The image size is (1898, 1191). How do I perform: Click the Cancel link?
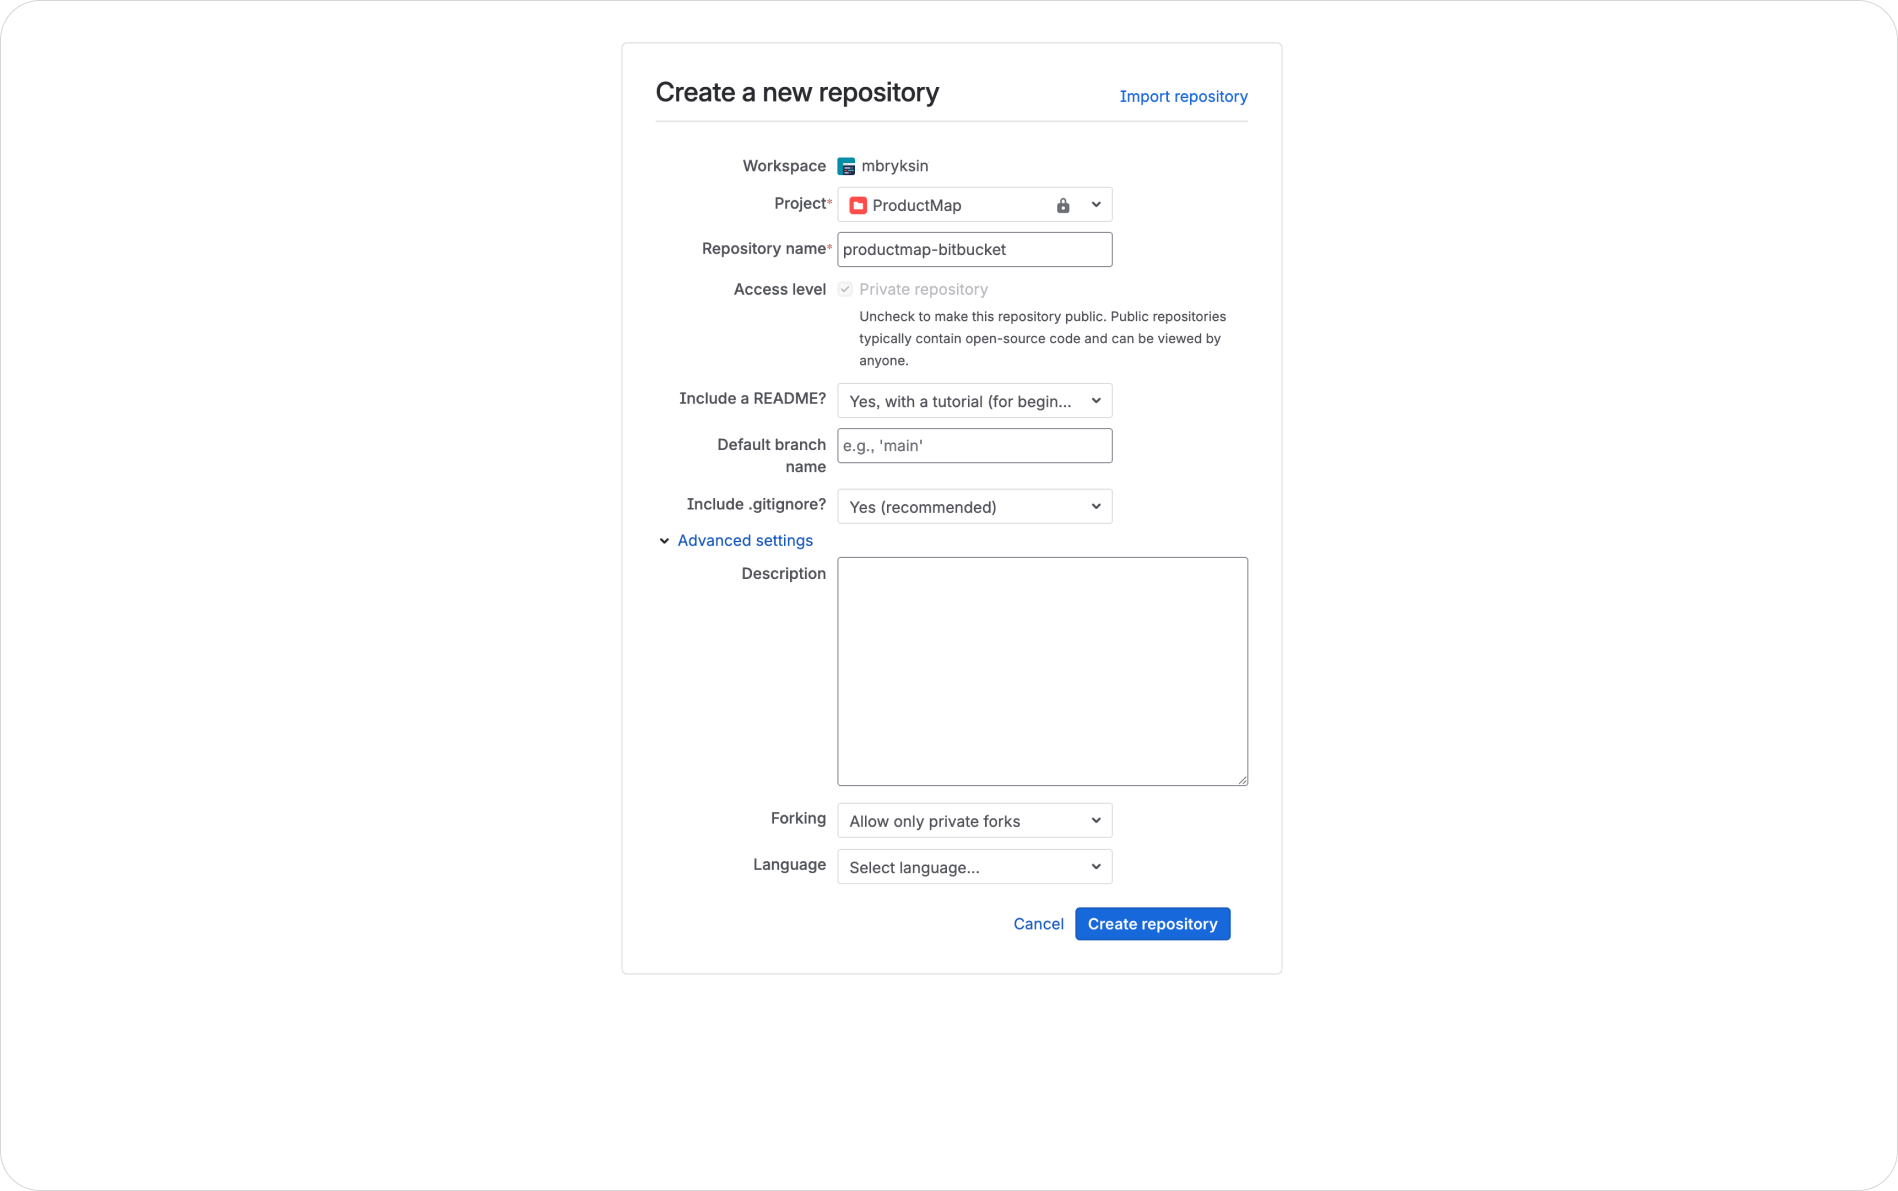(1038, 924)
